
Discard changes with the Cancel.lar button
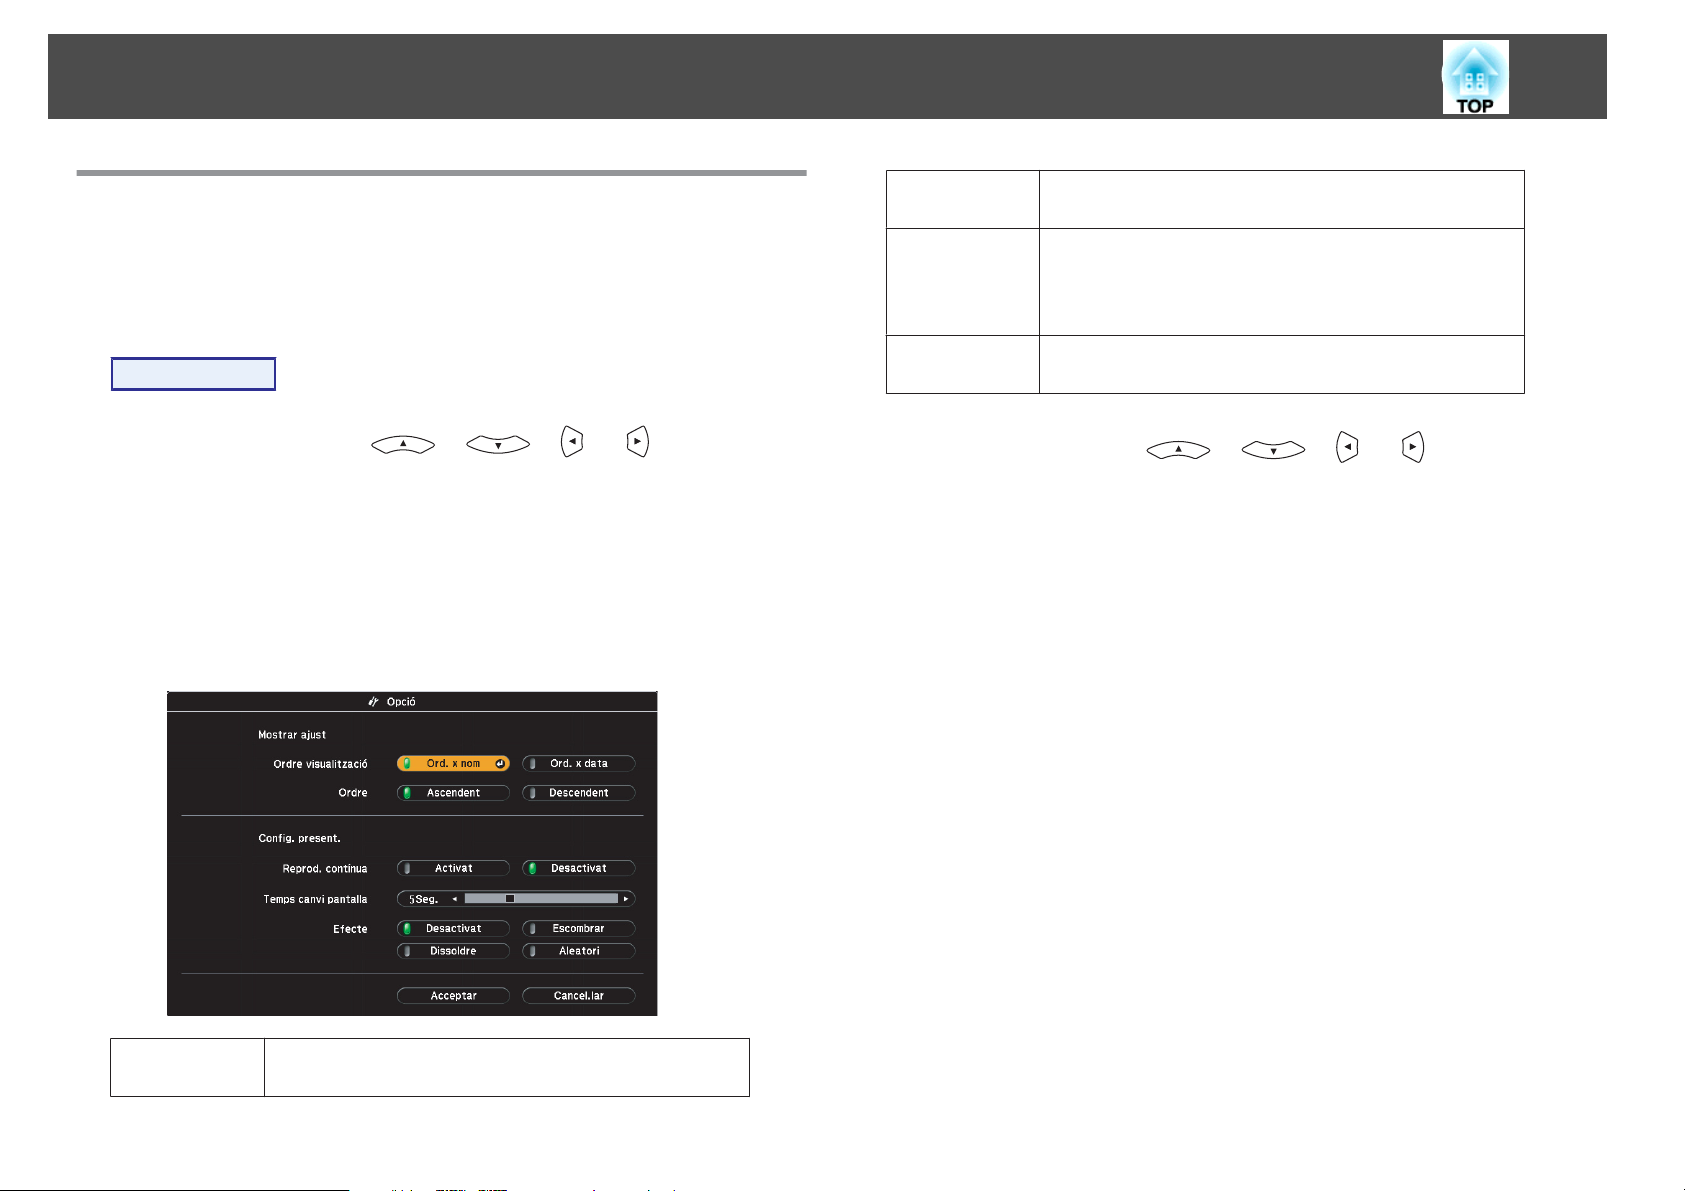tap(579, 996)
